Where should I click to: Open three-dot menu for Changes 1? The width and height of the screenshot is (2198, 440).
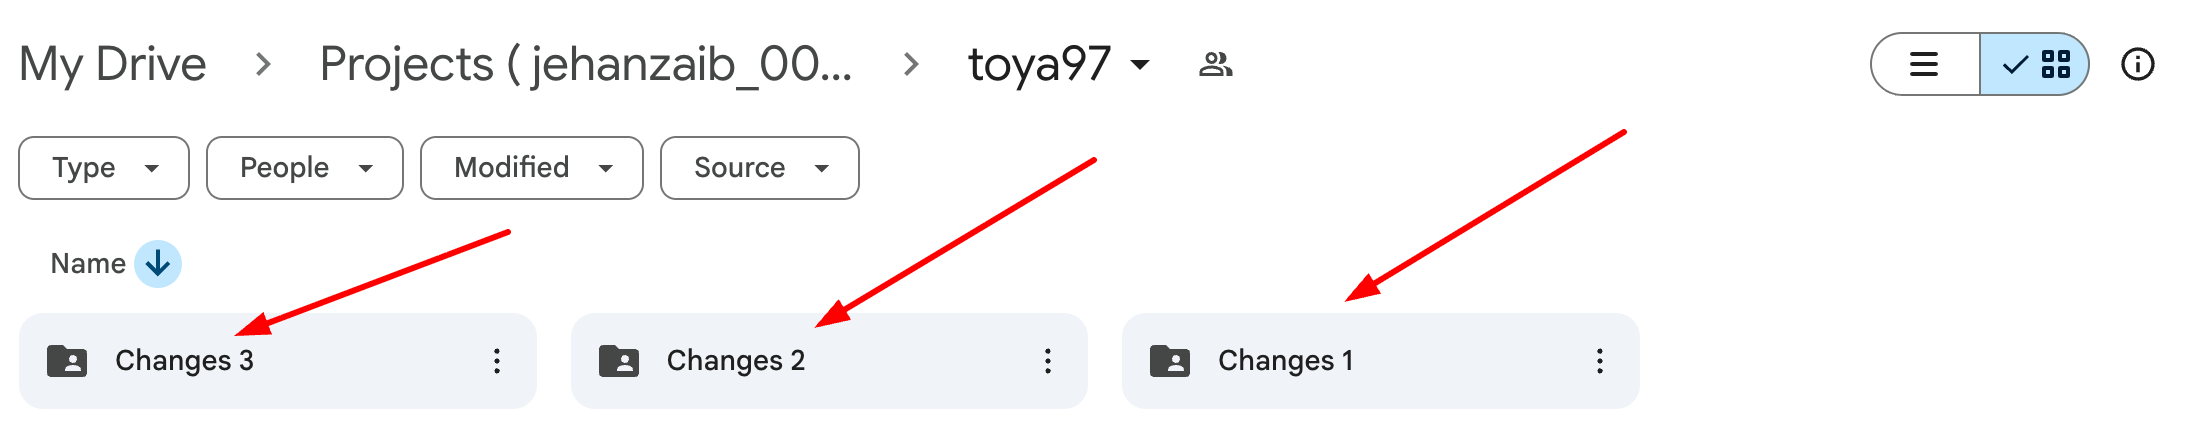click(x=1599, y=361)
